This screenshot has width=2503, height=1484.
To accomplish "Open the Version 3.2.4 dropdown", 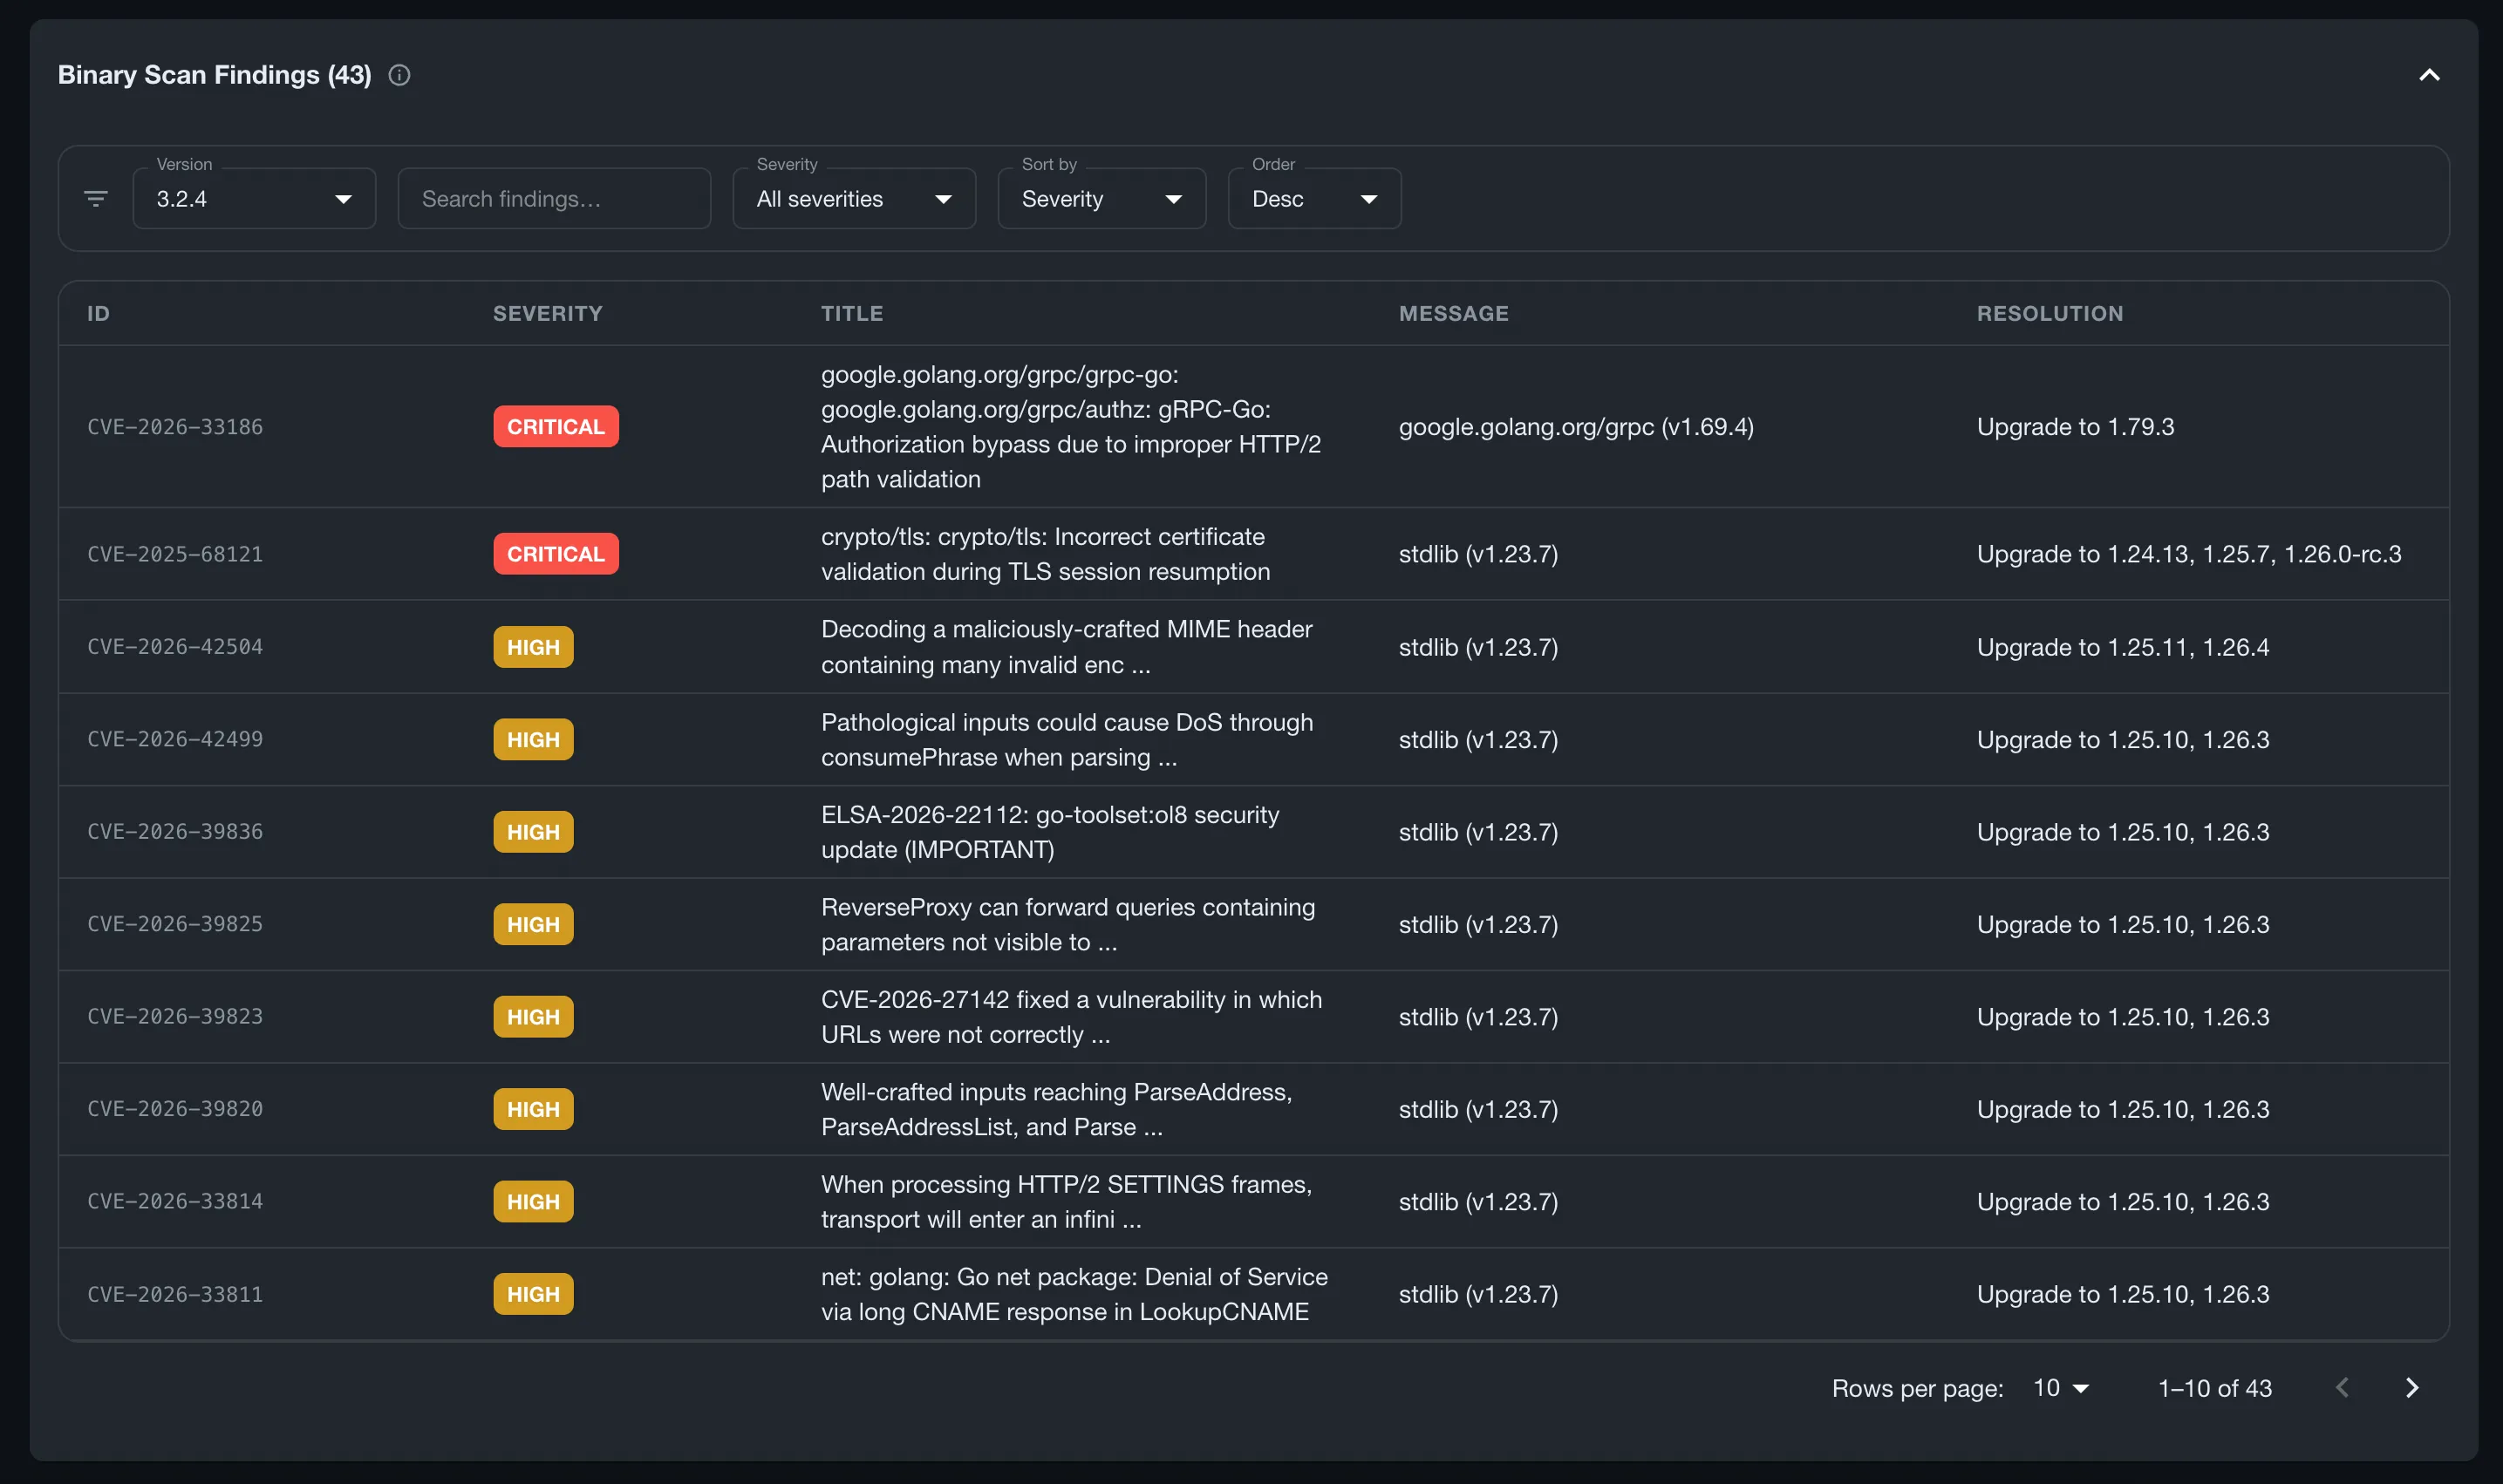I will 254,199.
